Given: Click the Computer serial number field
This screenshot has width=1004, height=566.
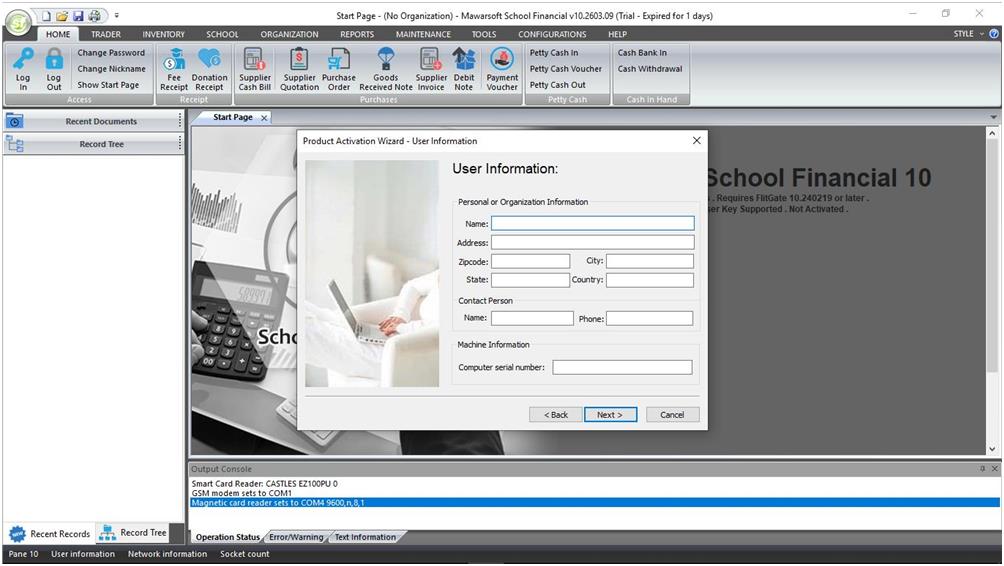Looking at the screenshot, I should click(x=622, y=367).
